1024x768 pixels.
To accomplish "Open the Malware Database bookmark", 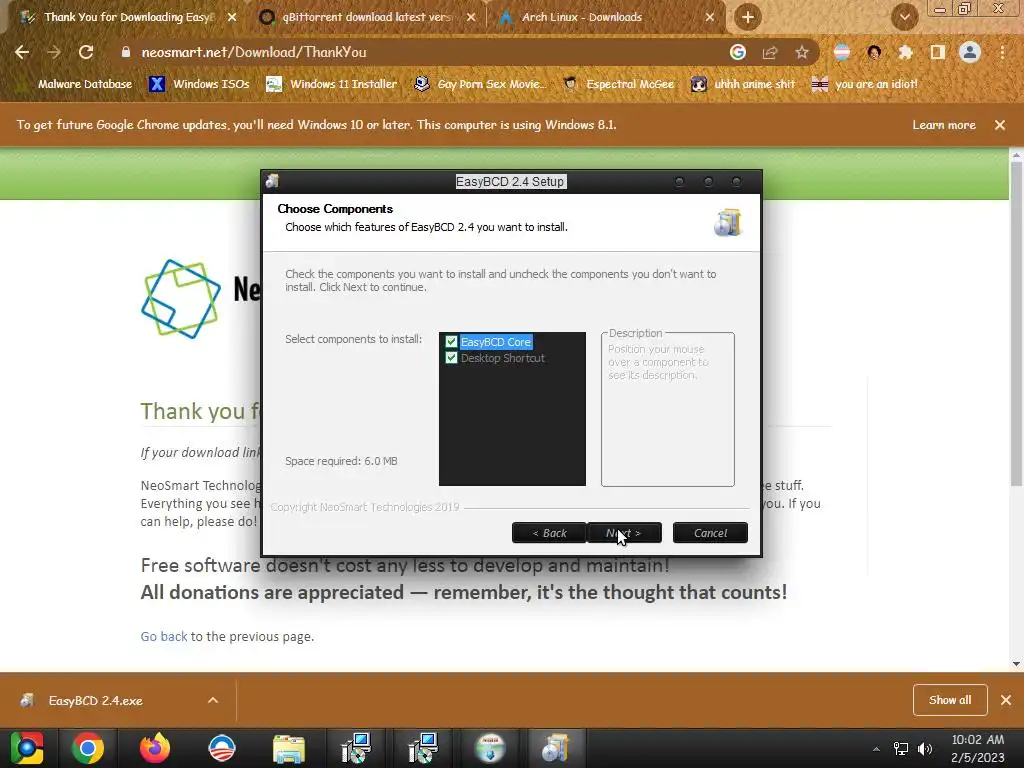I will (76, 84).
